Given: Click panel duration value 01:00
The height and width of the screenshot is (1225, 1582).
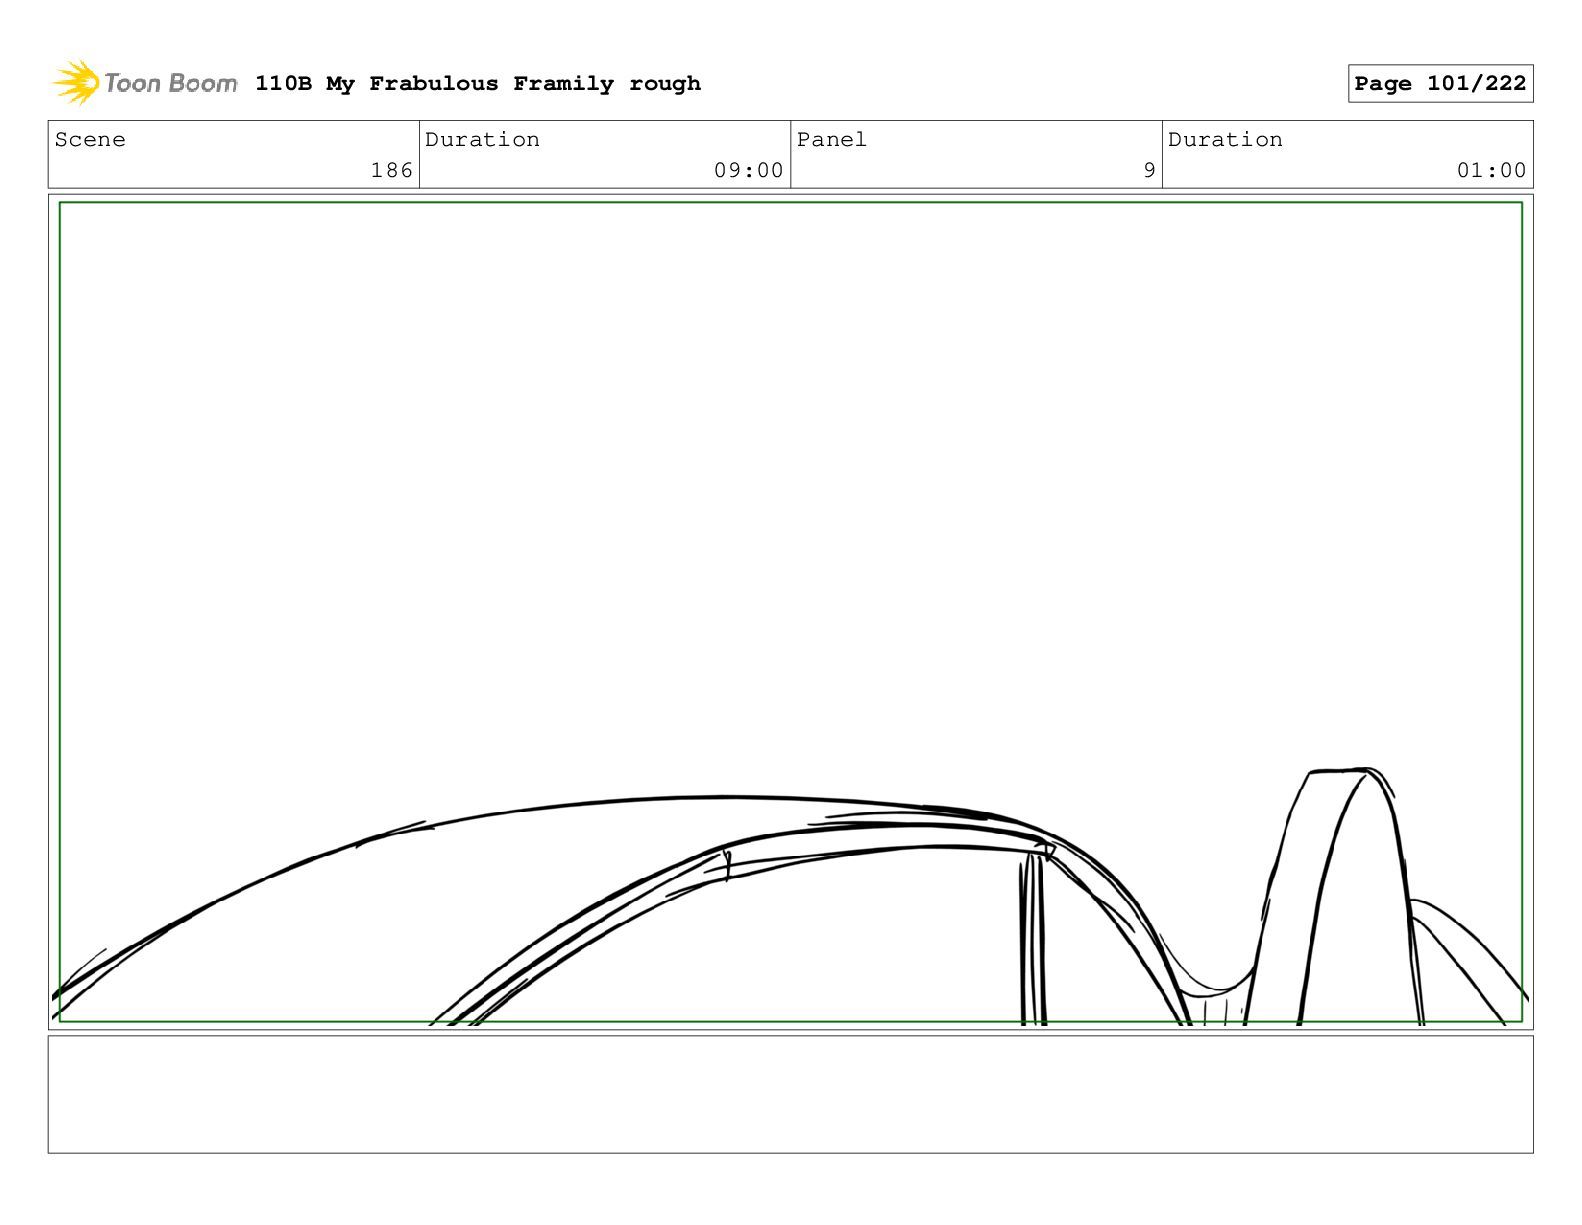Looking at the screenshot, I should tap(1492, 171).
